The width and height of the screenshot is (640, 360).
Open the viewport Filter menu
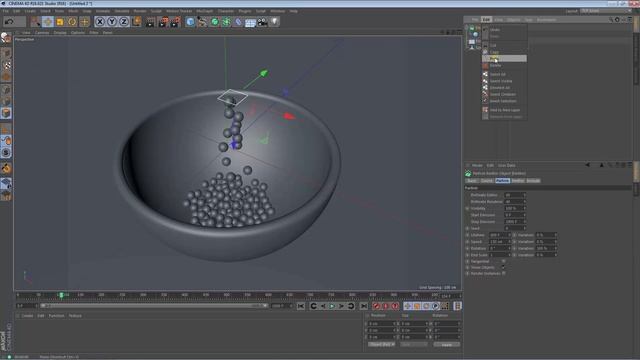pyautogui.click(x=93, y=32)
